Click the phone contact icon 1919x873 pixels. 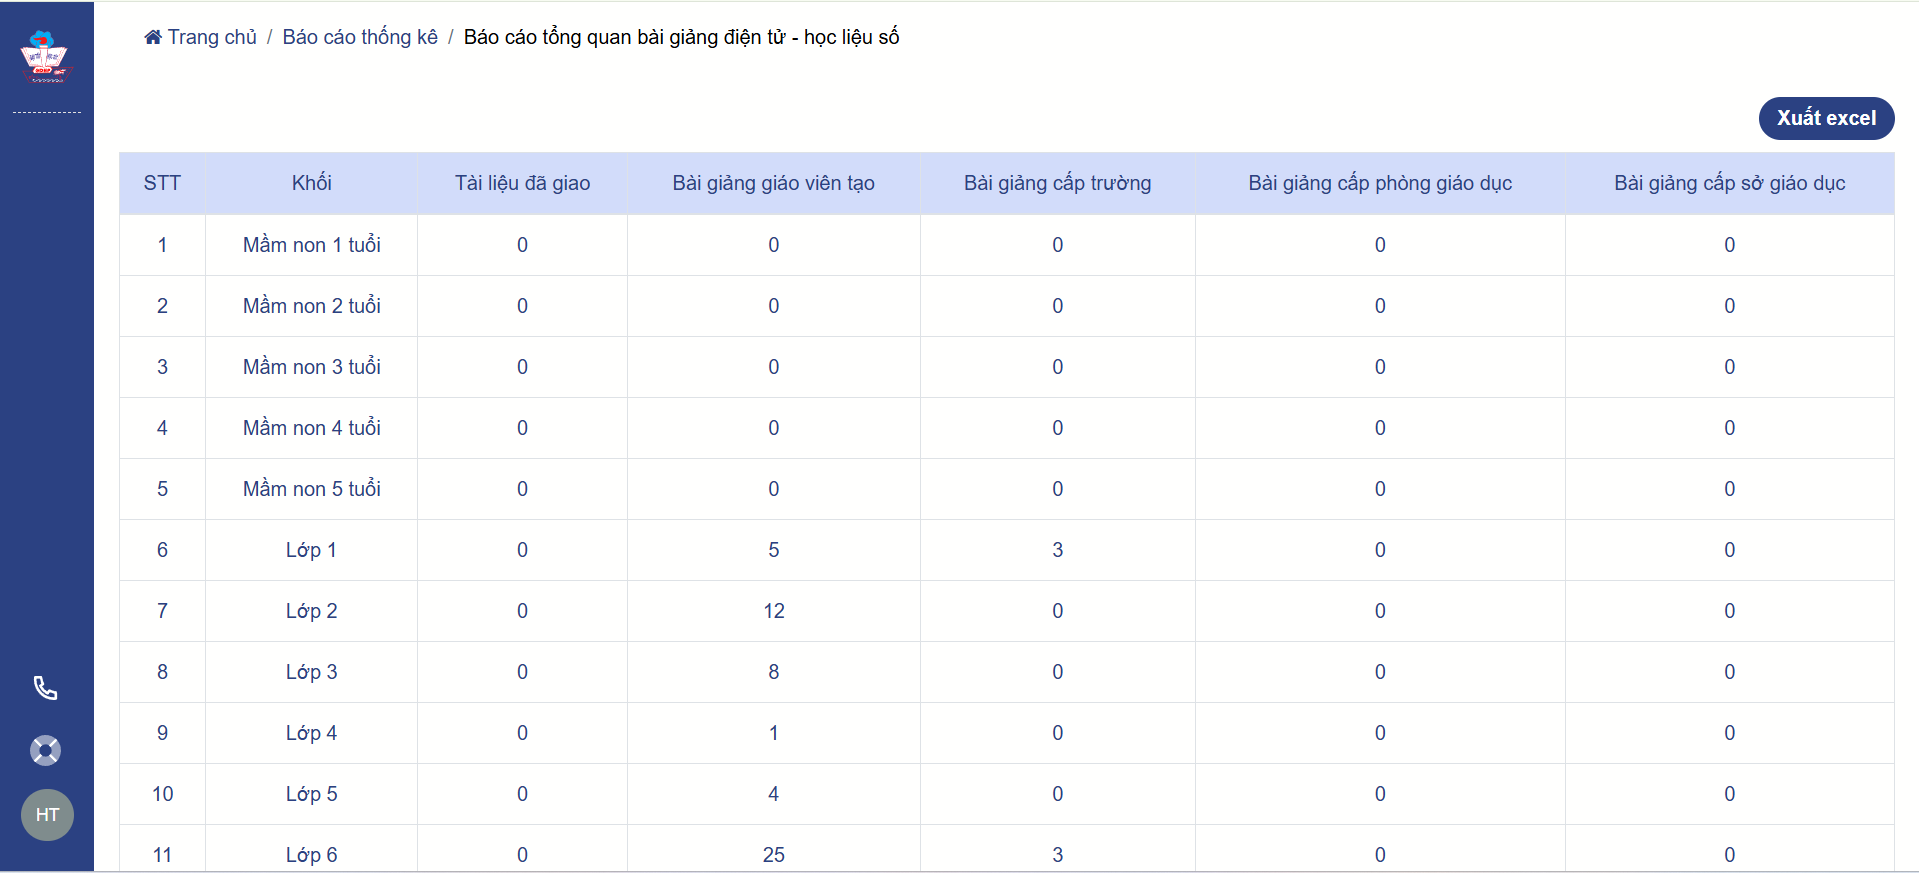[46, 688]
